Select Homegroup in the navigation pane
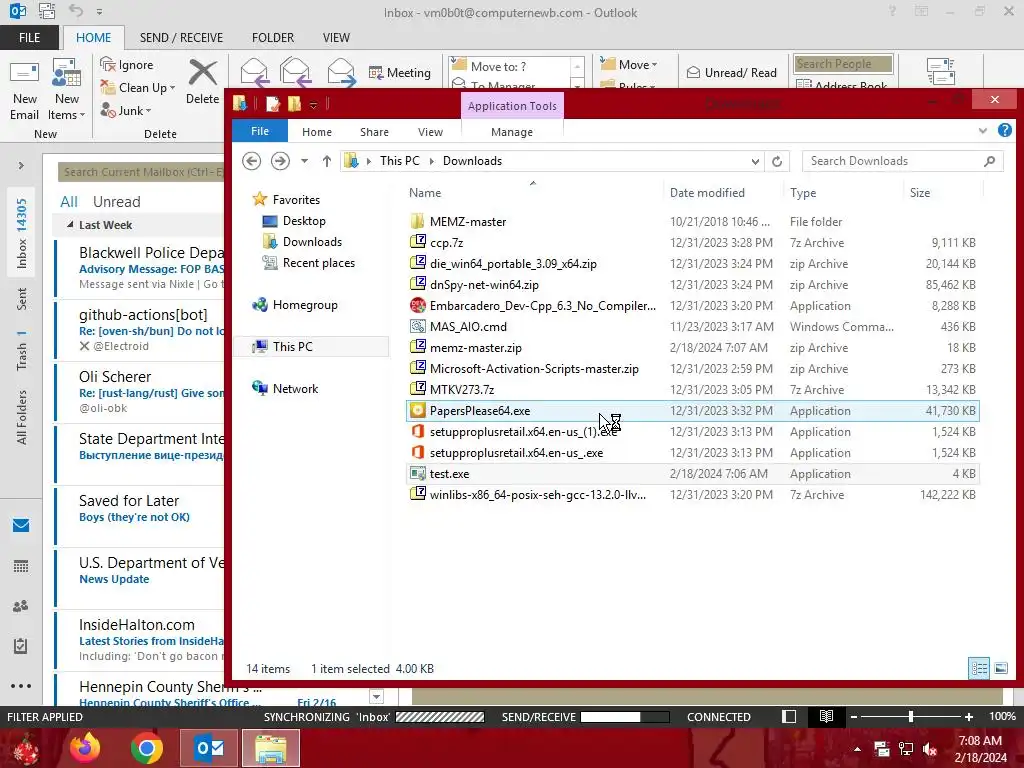Viewport: 1024px width, 768px height. click(295, 304)
